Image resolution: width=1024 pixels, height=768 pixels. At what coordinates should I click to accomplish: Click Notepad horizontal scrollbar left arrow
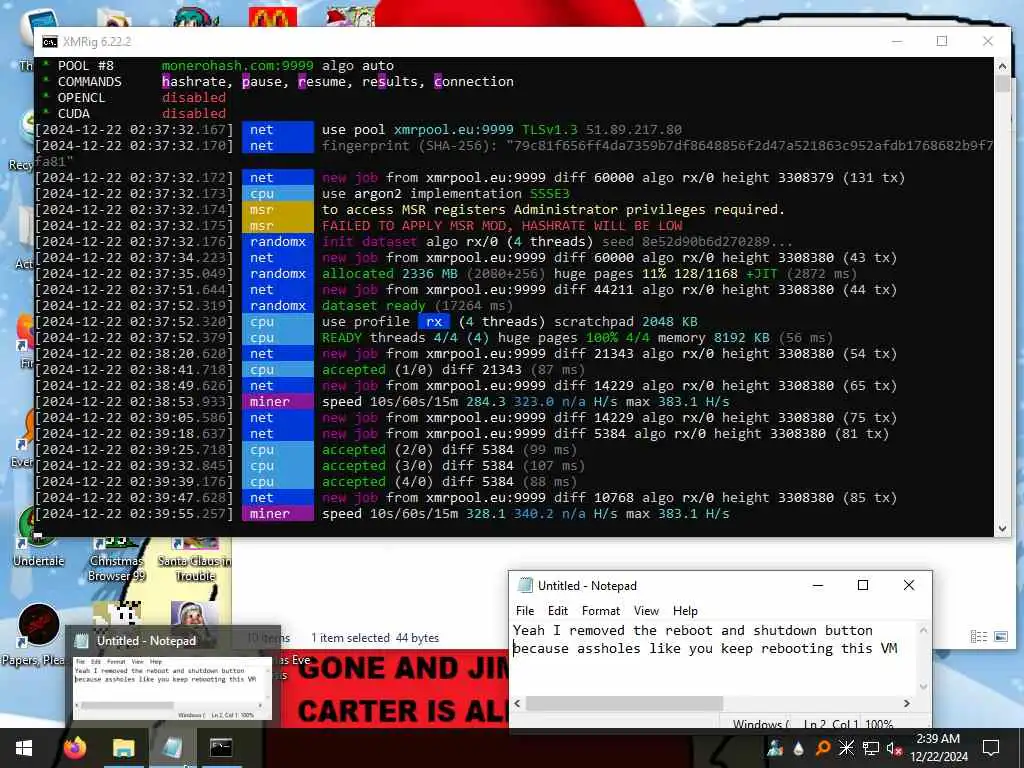point(517,703)
